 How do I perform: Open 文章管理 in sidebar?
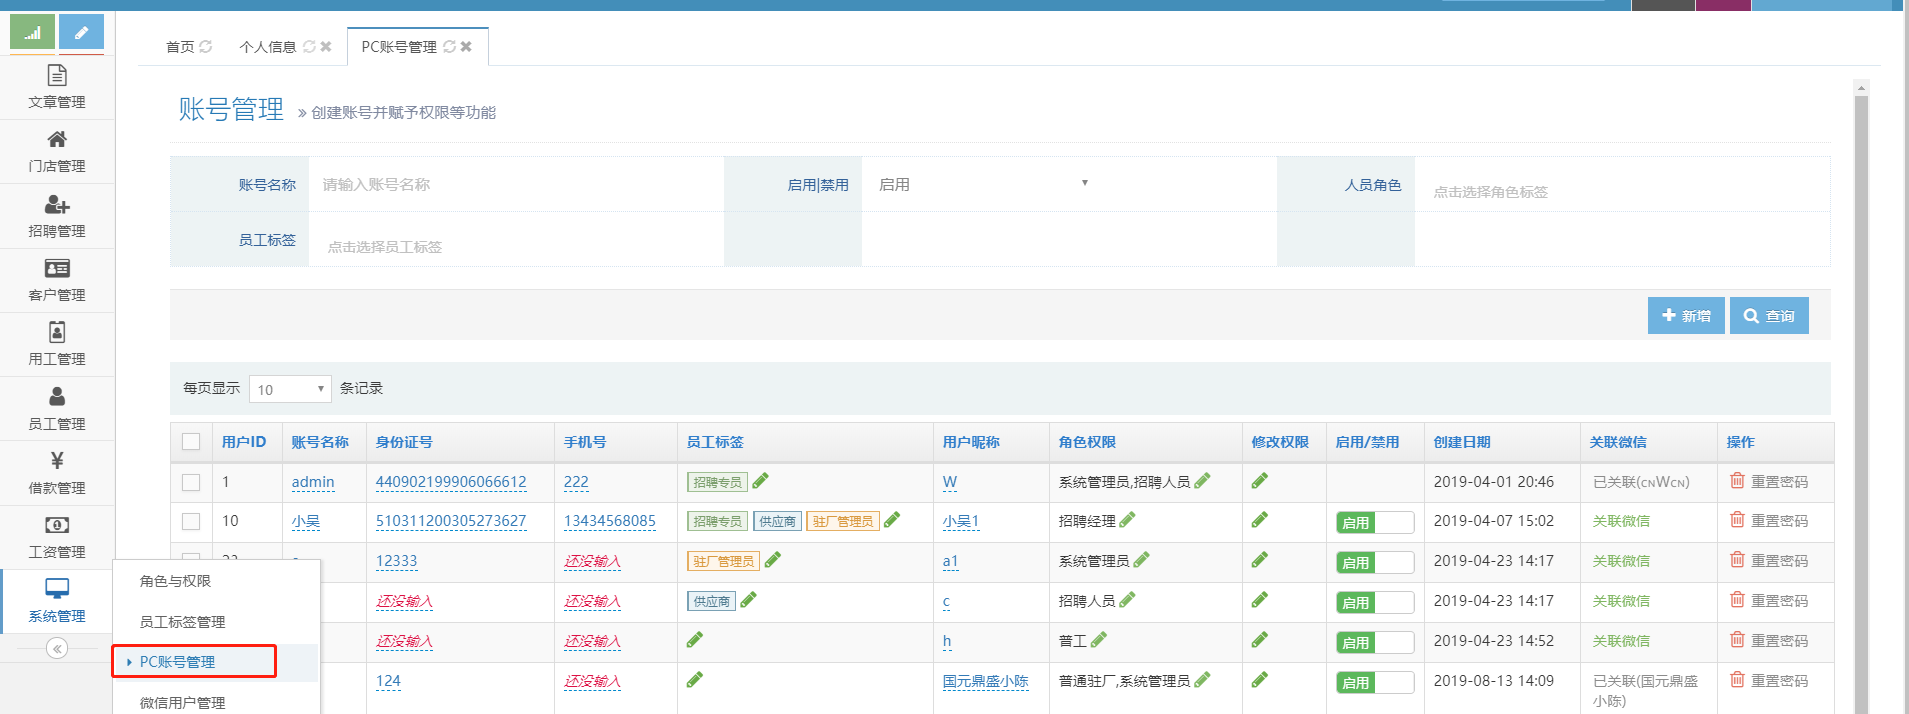pyautogui.click(x=57, y=87)
